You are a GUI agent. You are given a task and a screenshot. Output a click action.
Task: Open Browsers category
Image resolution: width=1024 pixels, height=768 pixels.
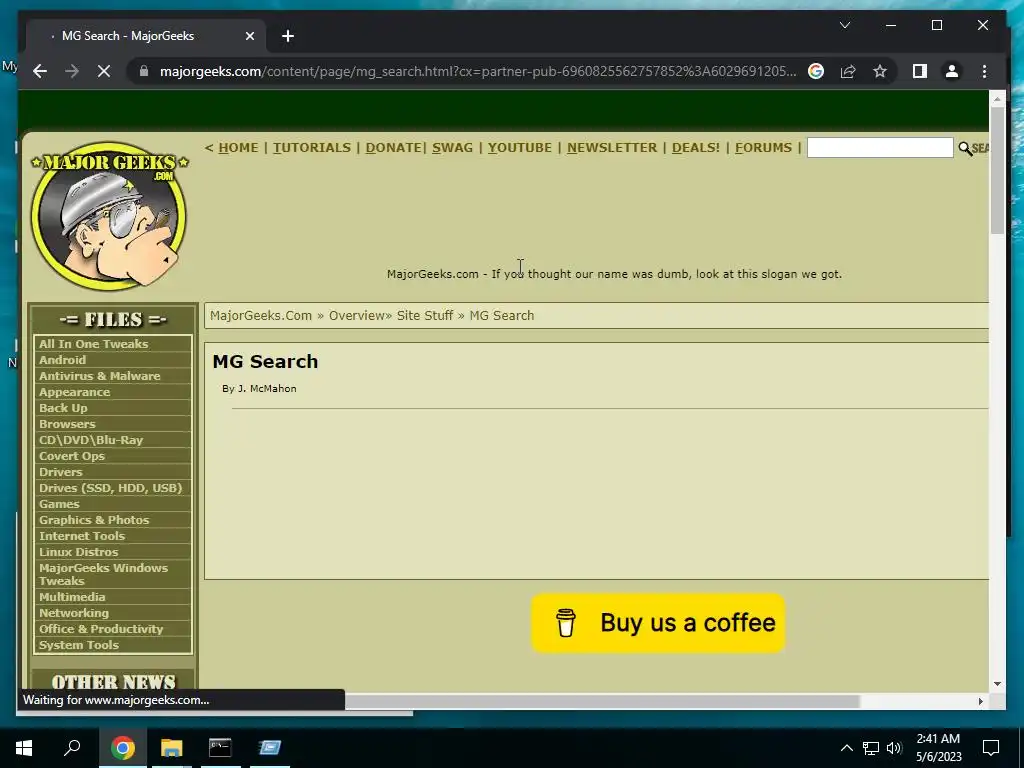pyautogui.click(x=67, y=424)
